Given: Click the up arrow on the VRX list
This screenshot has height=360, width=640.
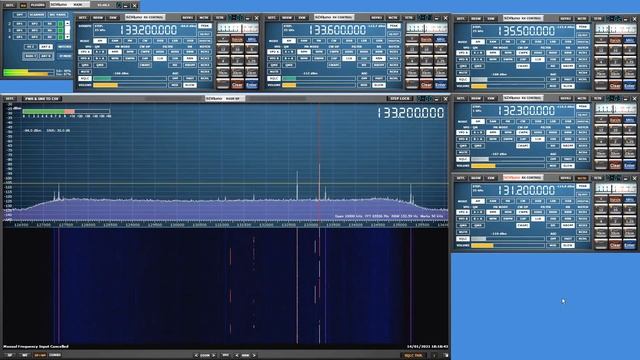Looking at the screenshot, I should (67, 23).
